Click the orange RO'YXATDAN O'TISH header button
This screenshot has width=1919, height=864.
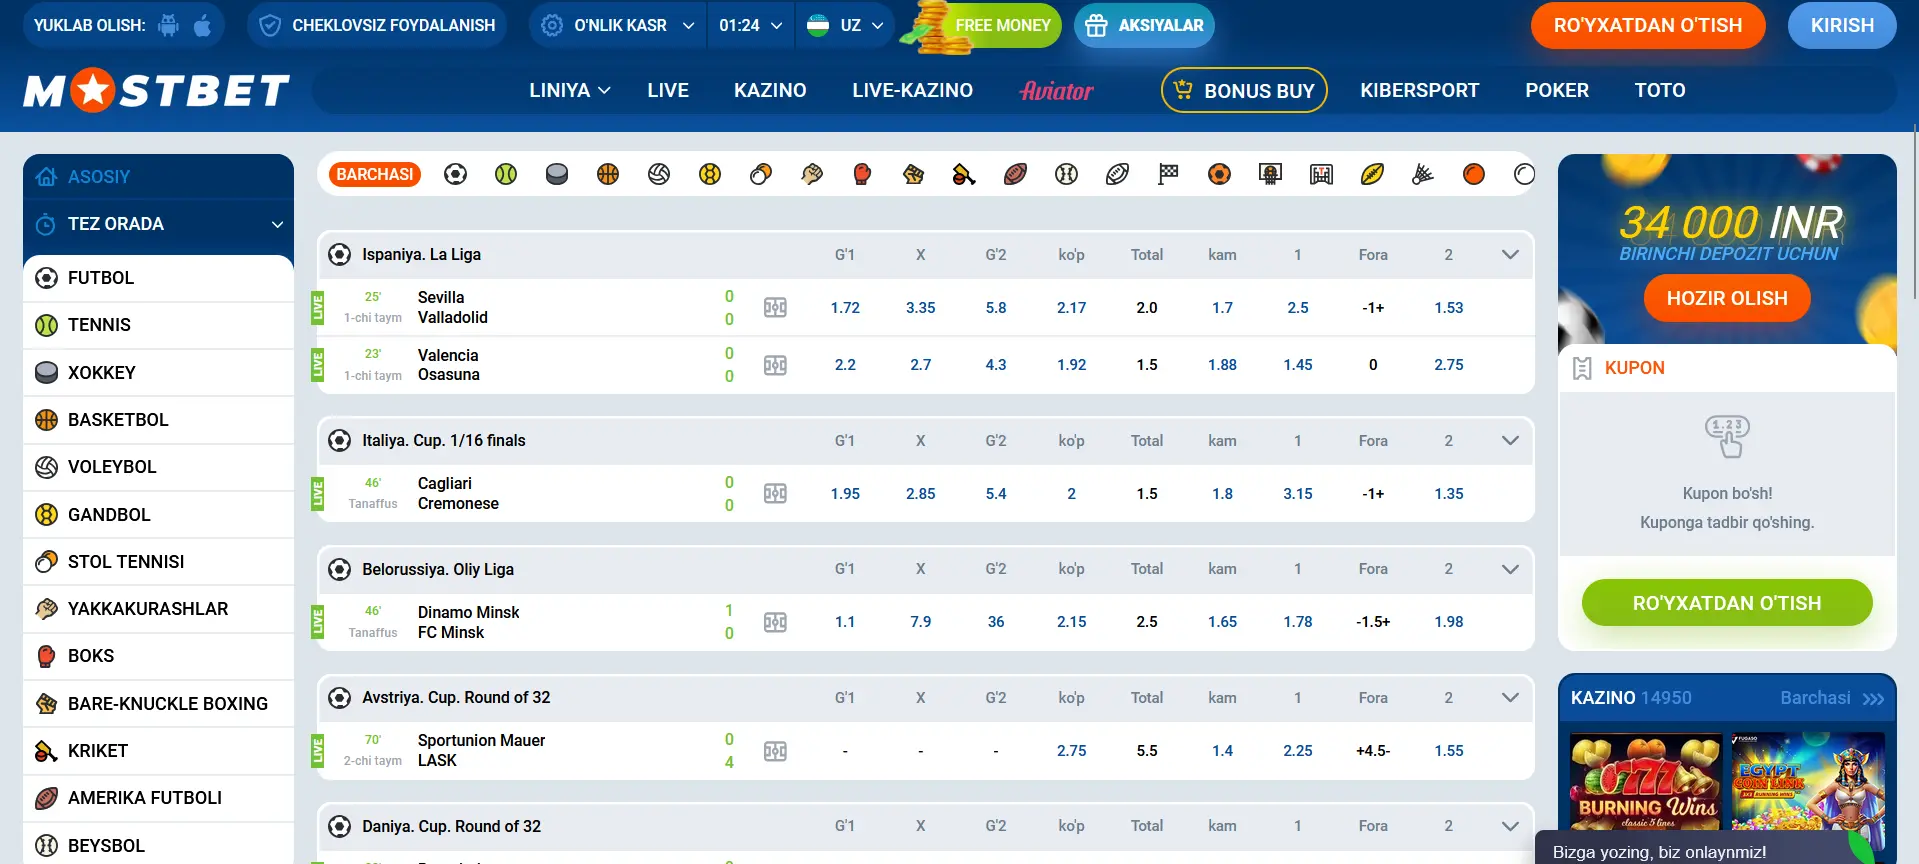(x=1647, y=25)
